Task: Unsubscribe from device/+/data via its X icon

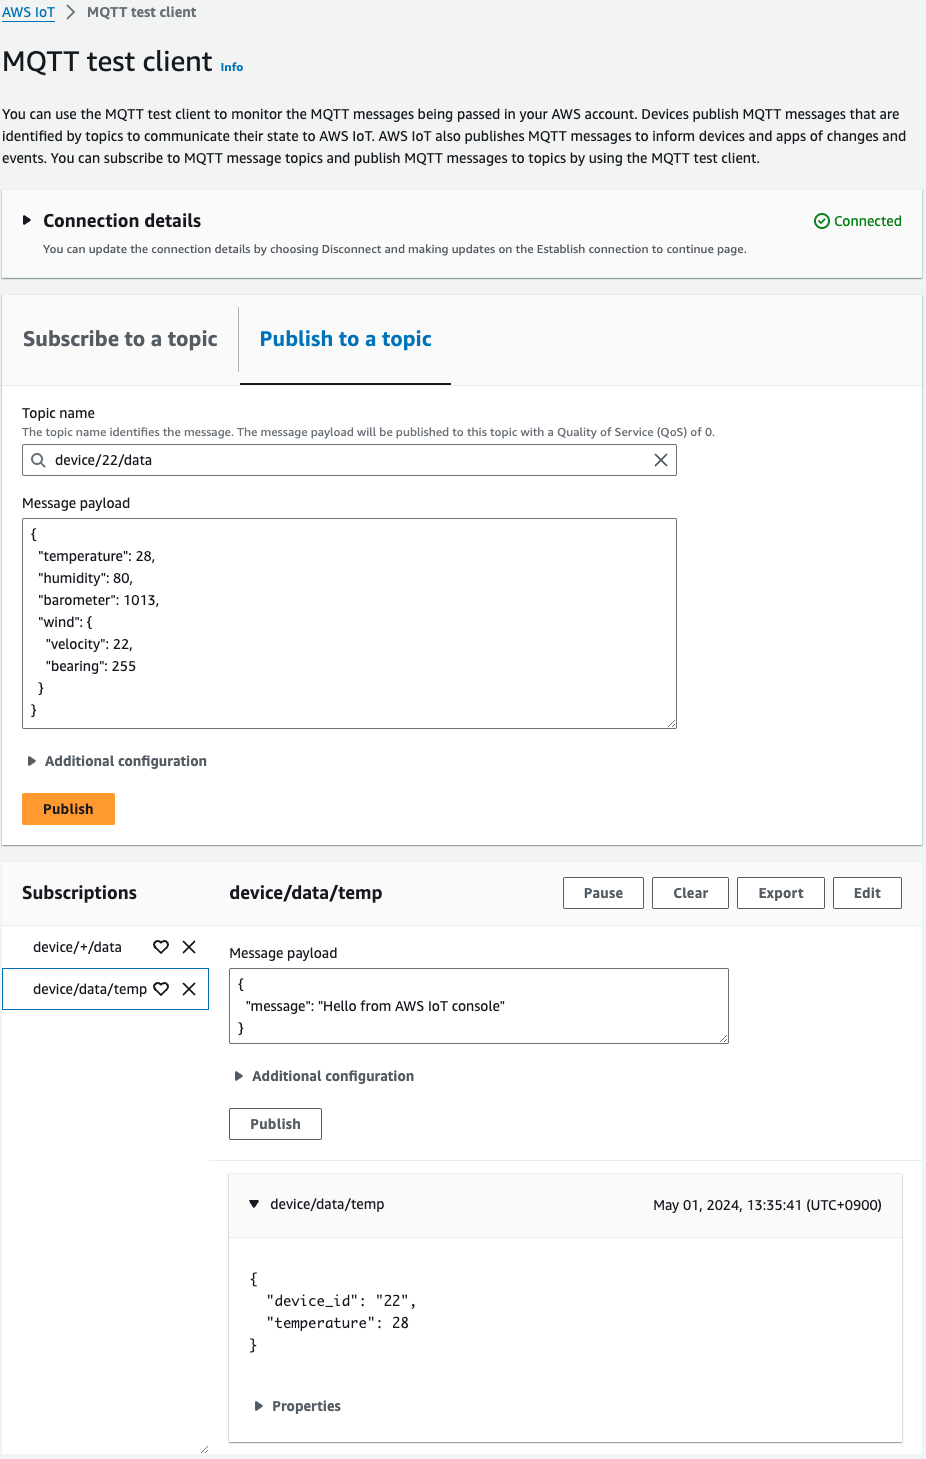Action: [x=189, y=946]
